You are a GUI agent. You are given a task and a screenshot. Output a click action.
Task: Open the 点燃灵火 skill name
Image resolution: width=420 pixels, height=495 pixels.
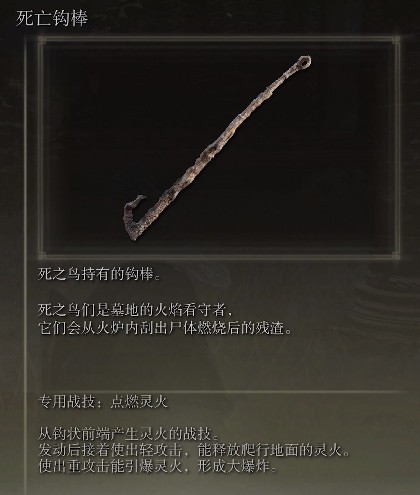tap(139, 402)
